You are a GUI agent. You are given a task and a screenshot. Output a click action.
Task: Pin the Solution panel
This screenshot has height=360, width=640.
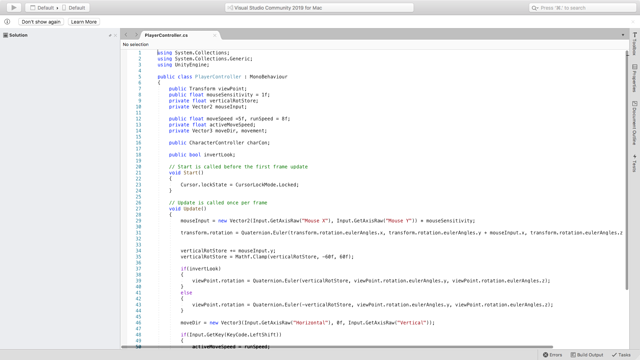point(110,36)
